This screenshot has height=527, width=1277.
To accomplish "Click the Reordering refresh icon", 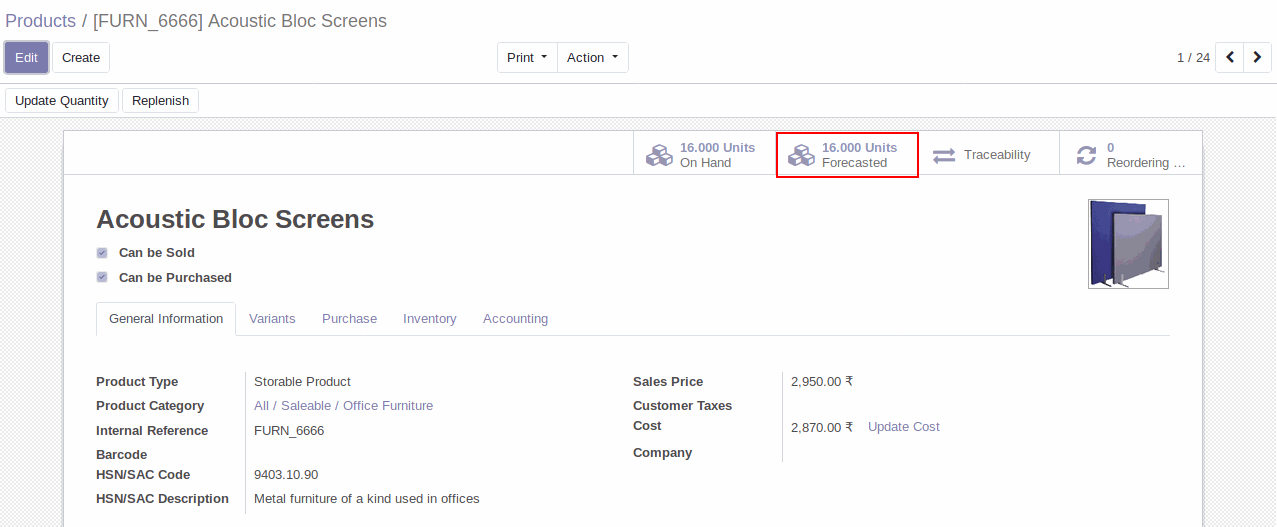I will 1086,155.
